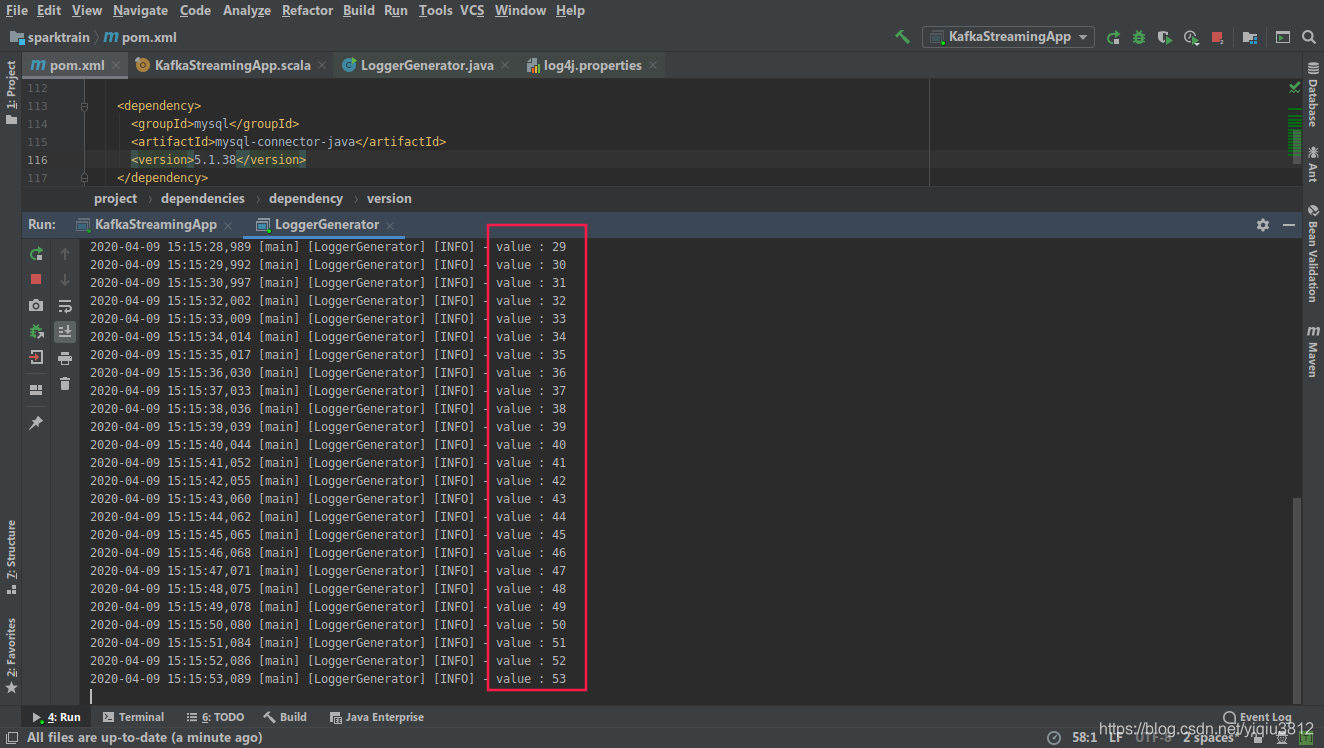Open the Bean Validation tool window
Screen dimensions: 1324x748
pyautogui.click(x=1313, y=254)
